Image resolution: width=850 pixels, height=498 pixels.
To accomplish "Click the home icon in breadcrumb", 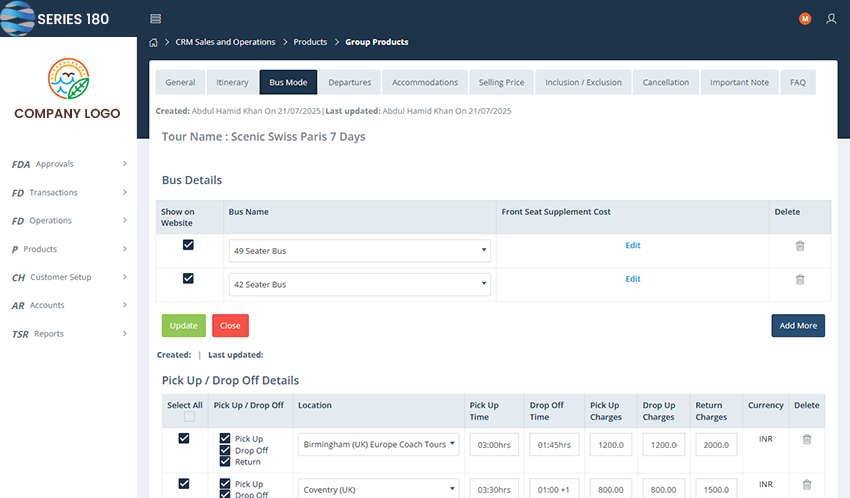I will [153, 42].
